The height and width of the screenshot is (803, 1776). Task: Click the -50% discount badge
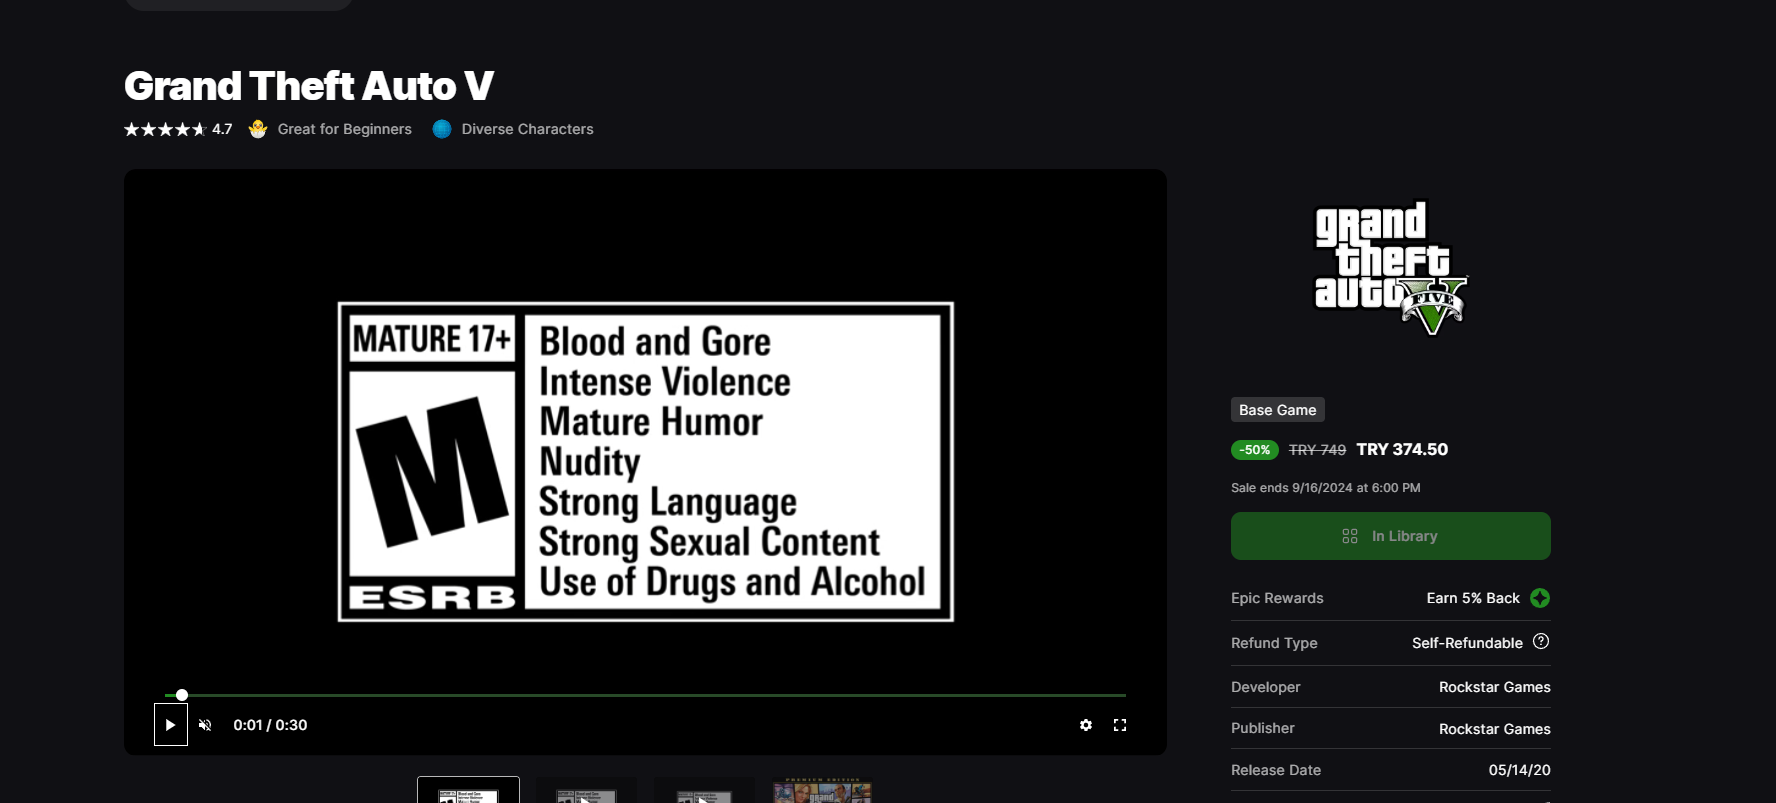(1255, 450)
